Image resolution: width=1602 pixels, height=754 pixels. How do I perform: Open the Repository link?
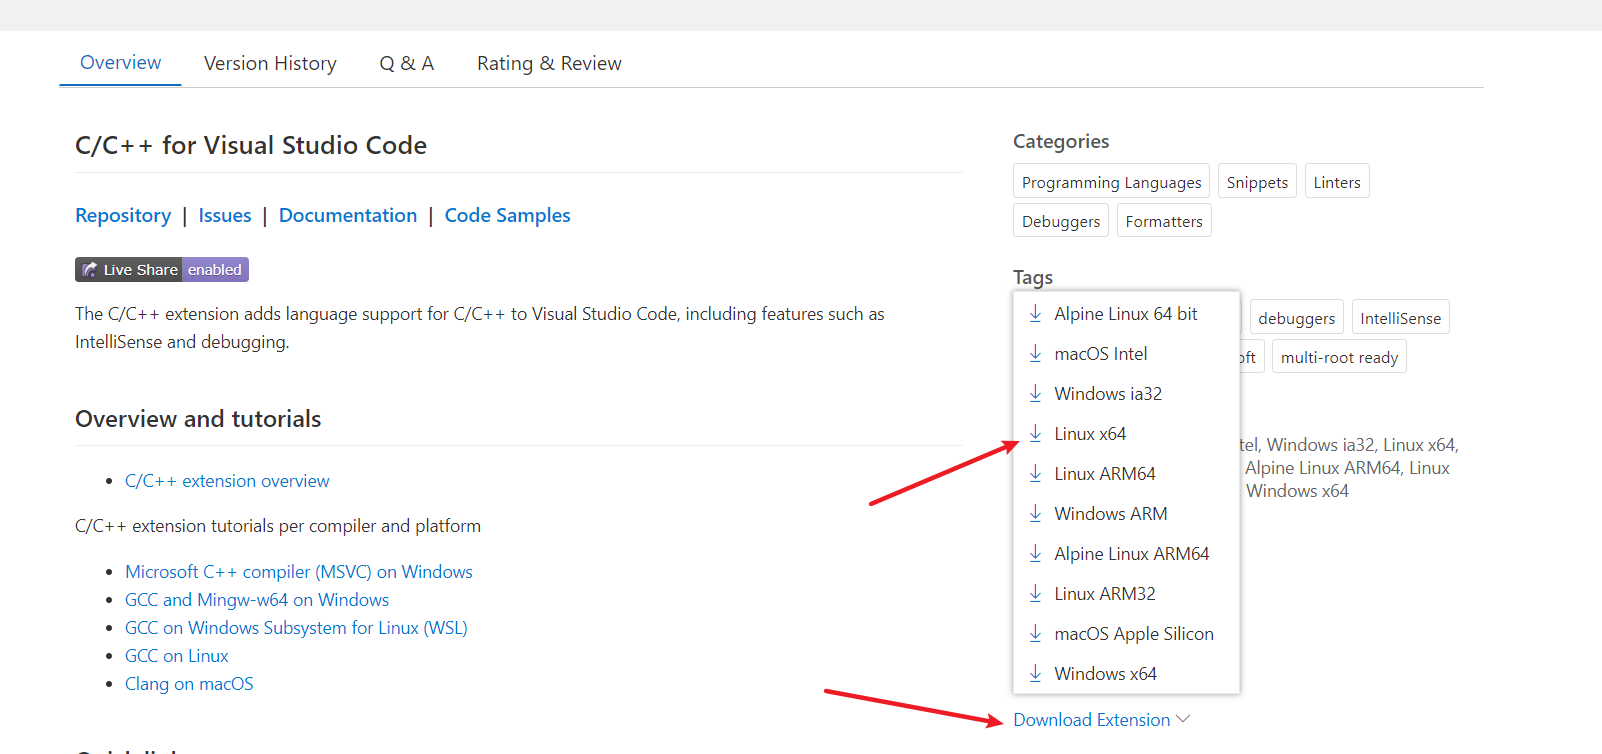pos(123,216)
